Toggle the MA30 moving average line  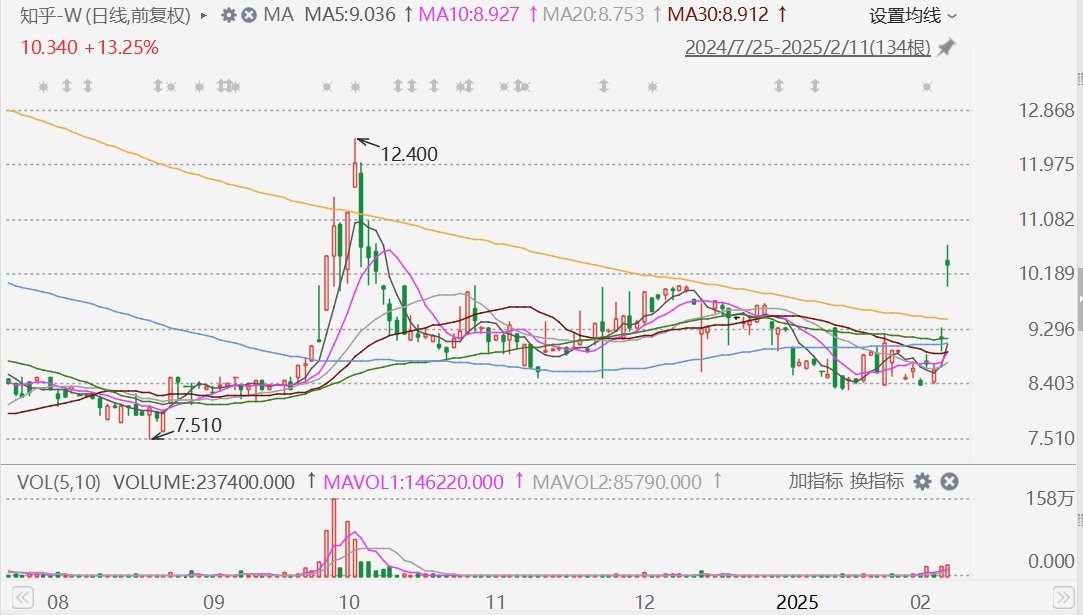pos(717,16)
